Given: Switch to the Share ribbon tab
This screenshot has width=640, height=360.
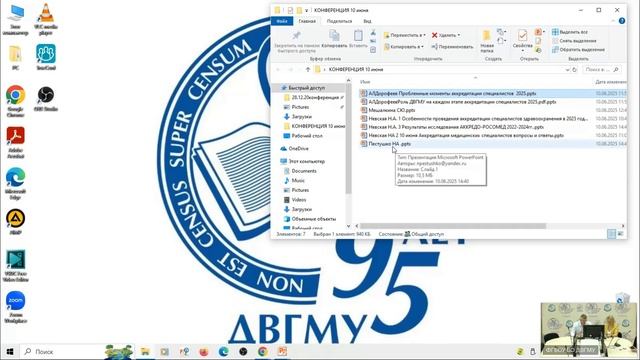Looking at the screenshot, I should click(x=339, y=21).
